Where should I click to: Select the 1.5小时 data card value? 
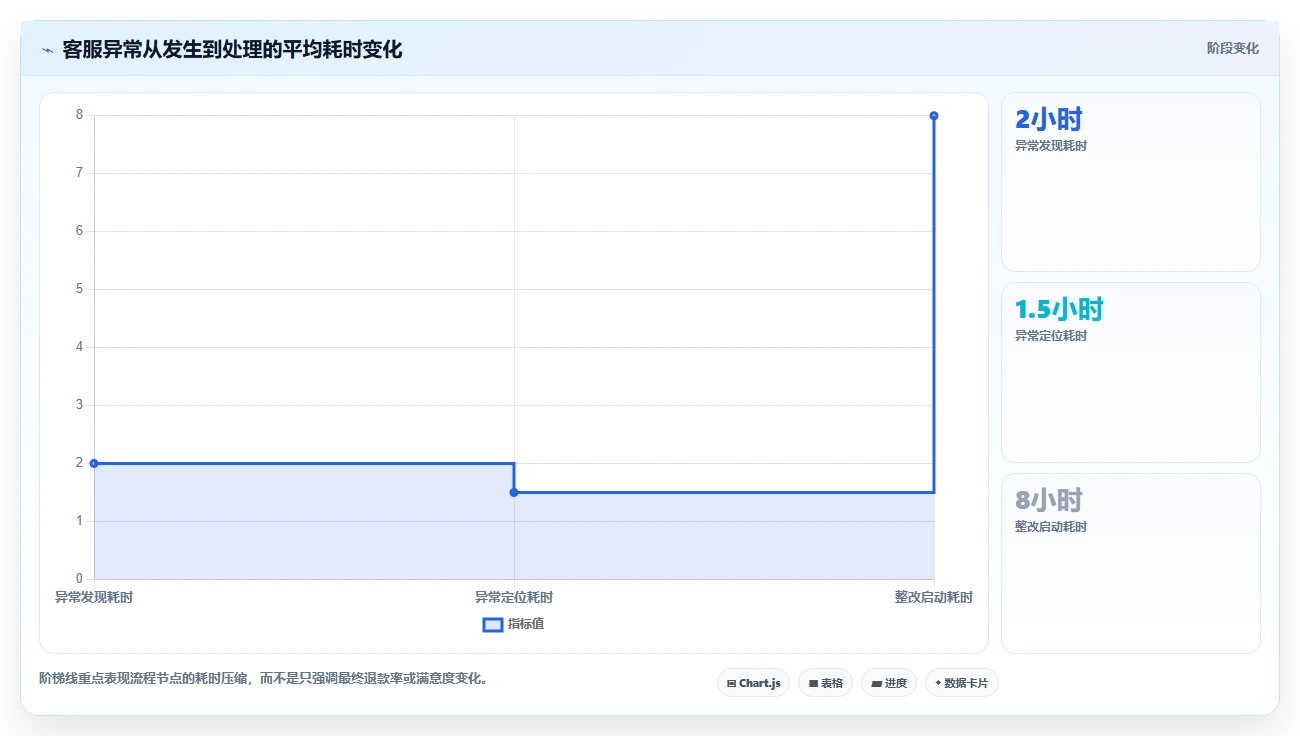1059,310
